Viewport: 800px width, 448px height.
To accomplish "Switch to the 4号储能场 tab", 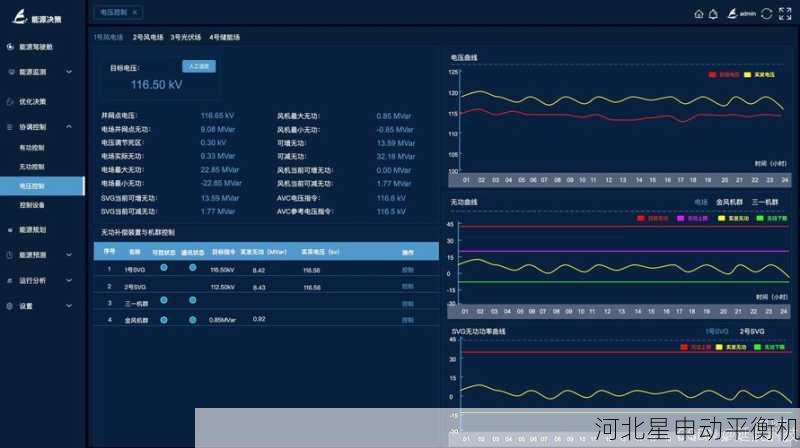I will [x=224, y=37].
